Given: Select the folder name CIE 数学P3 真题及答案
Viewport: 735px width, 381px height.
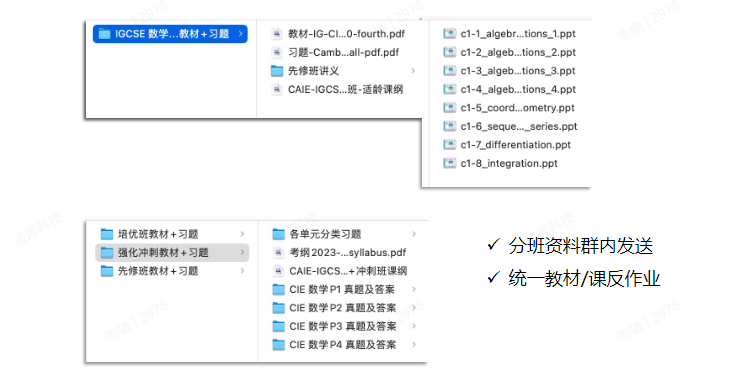Looking at the screenshot, I should 343,326.
